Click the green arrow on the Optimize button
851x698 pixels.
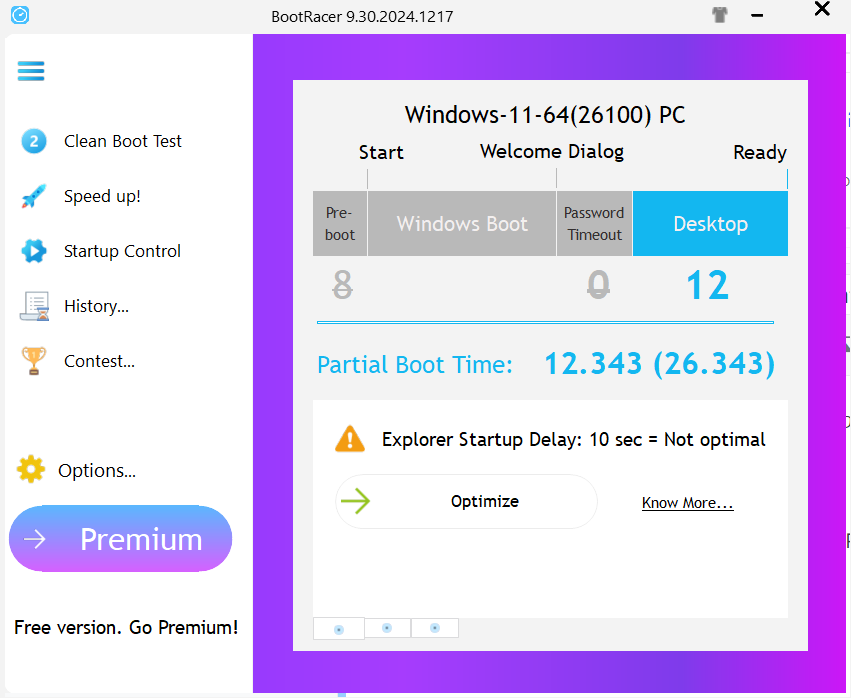tap(355, 501)
